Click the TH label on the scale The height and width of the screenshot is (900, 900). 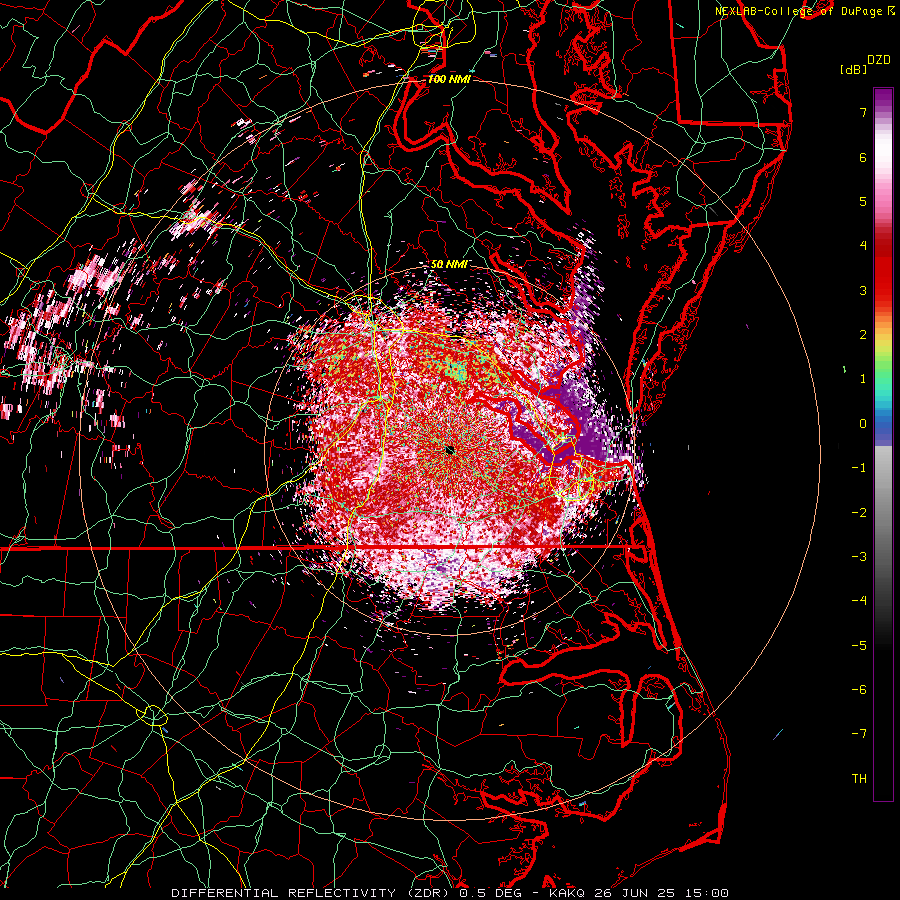(859, 778)
